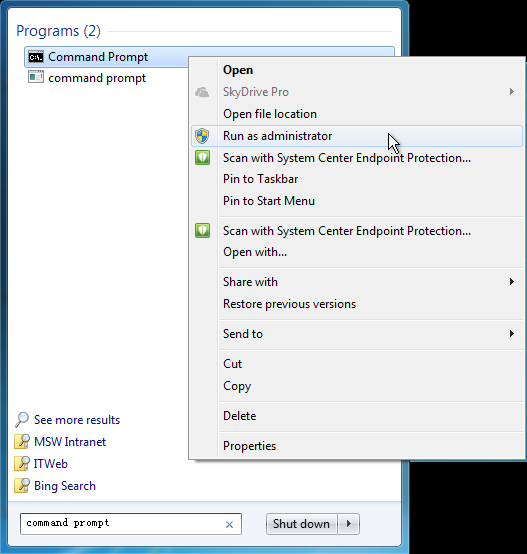Clear search text with the X button
The height and width of the screenshot is (554, 527).
(x=229, y=525)
